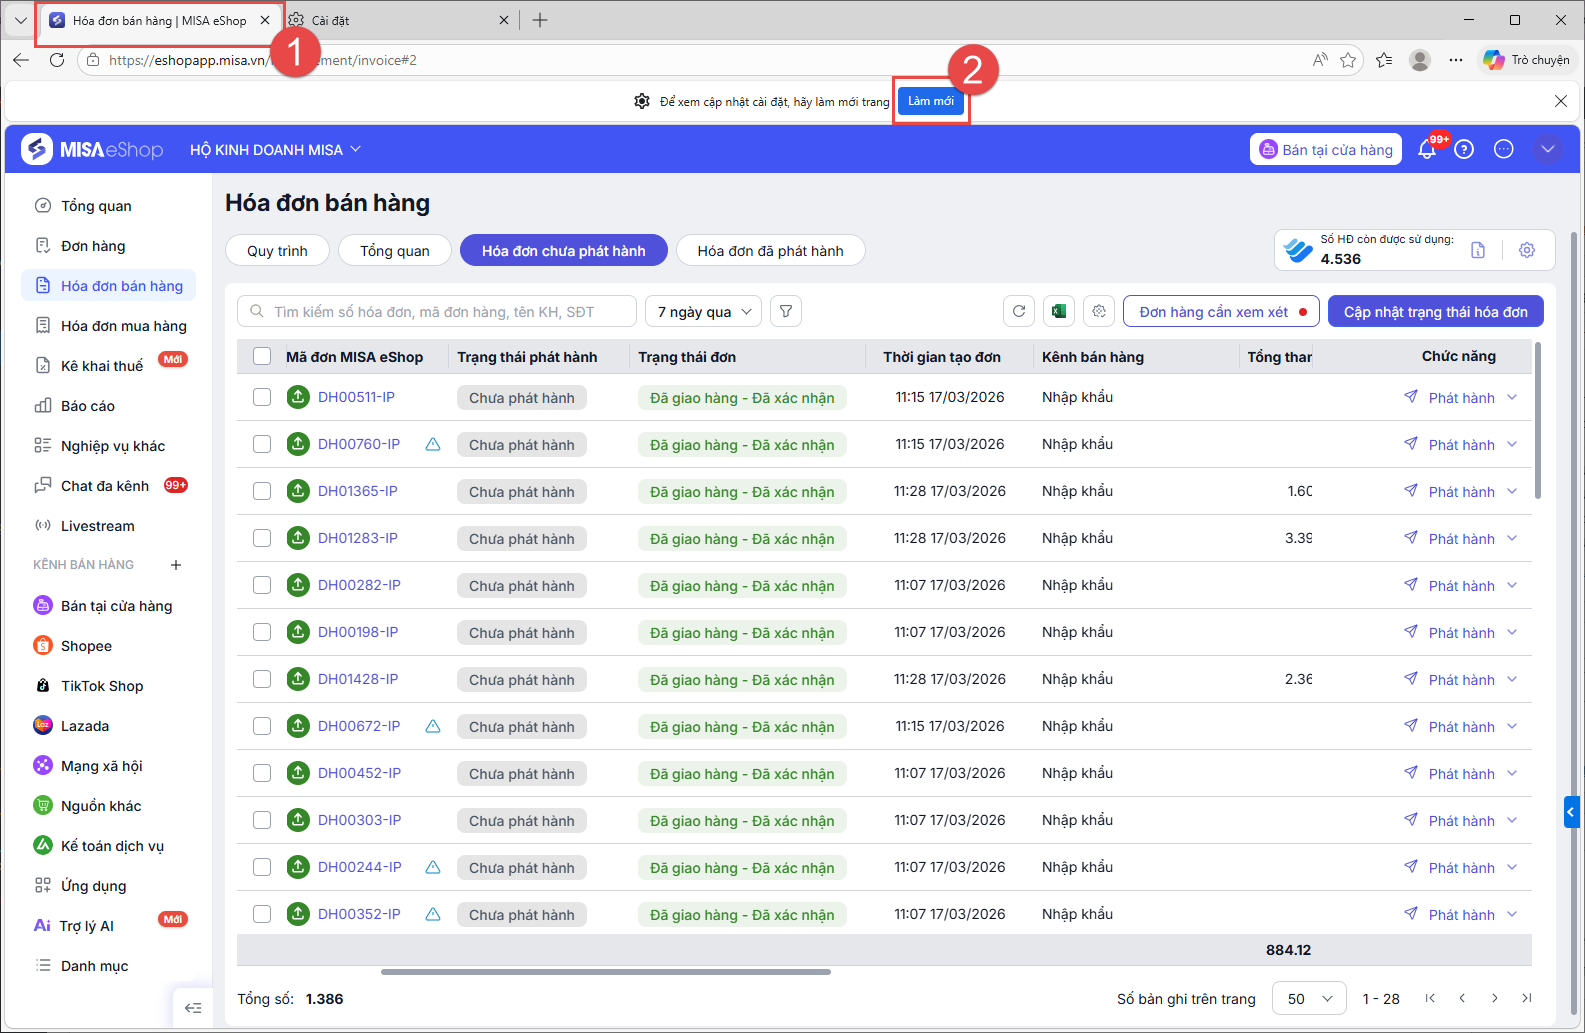Tick the checkbox for order DH00511-IP
The width and height of the screenshot is (1585, 1033).
pyautogui.click(x=262, y=397)
